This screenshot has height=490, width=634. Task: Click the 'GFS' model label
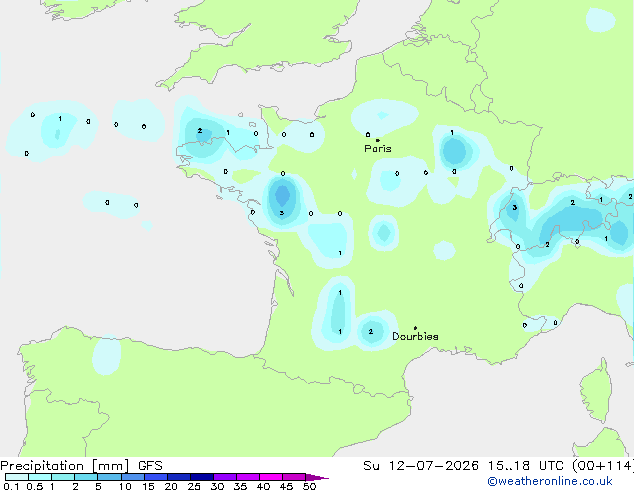pos(150,466)
